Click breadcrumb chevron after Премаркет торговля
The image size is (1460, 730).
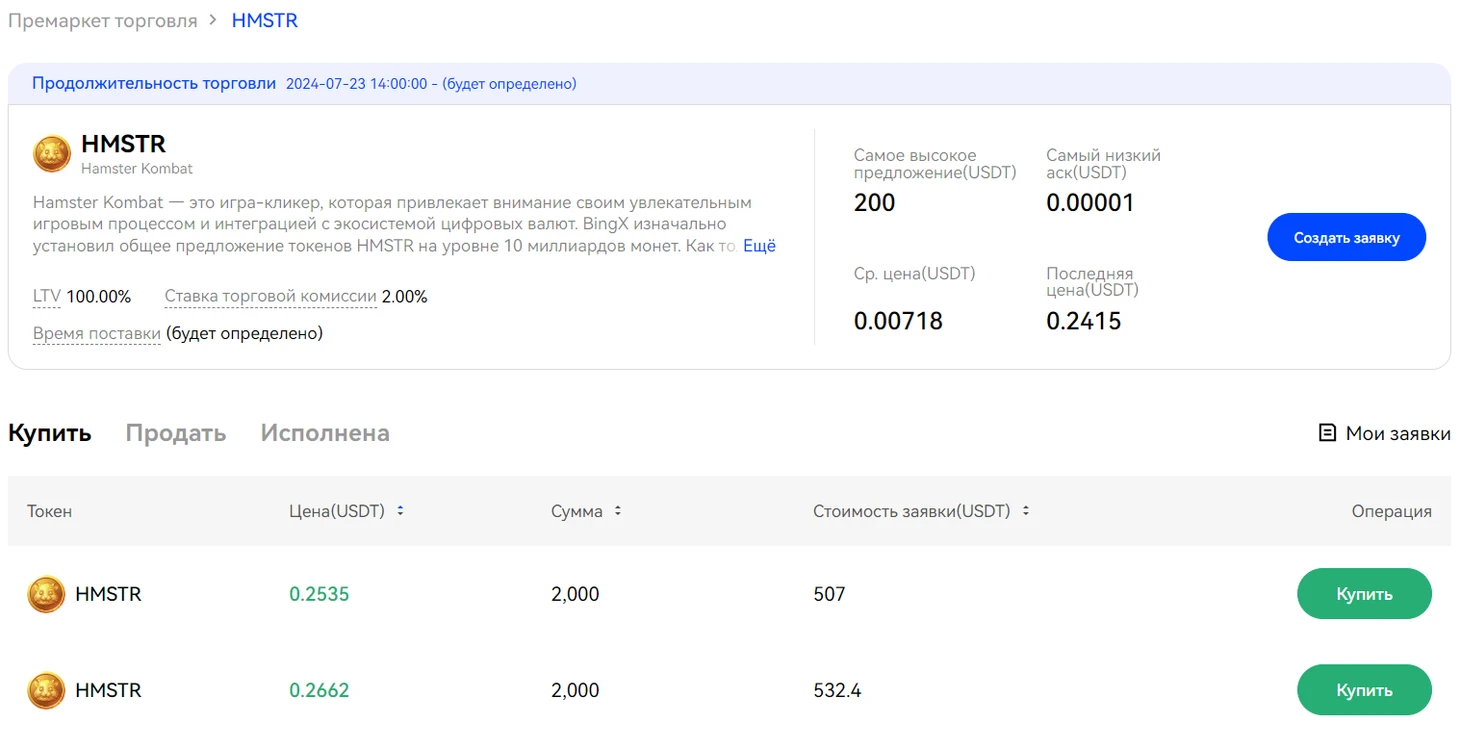click(x=214, y=21)
